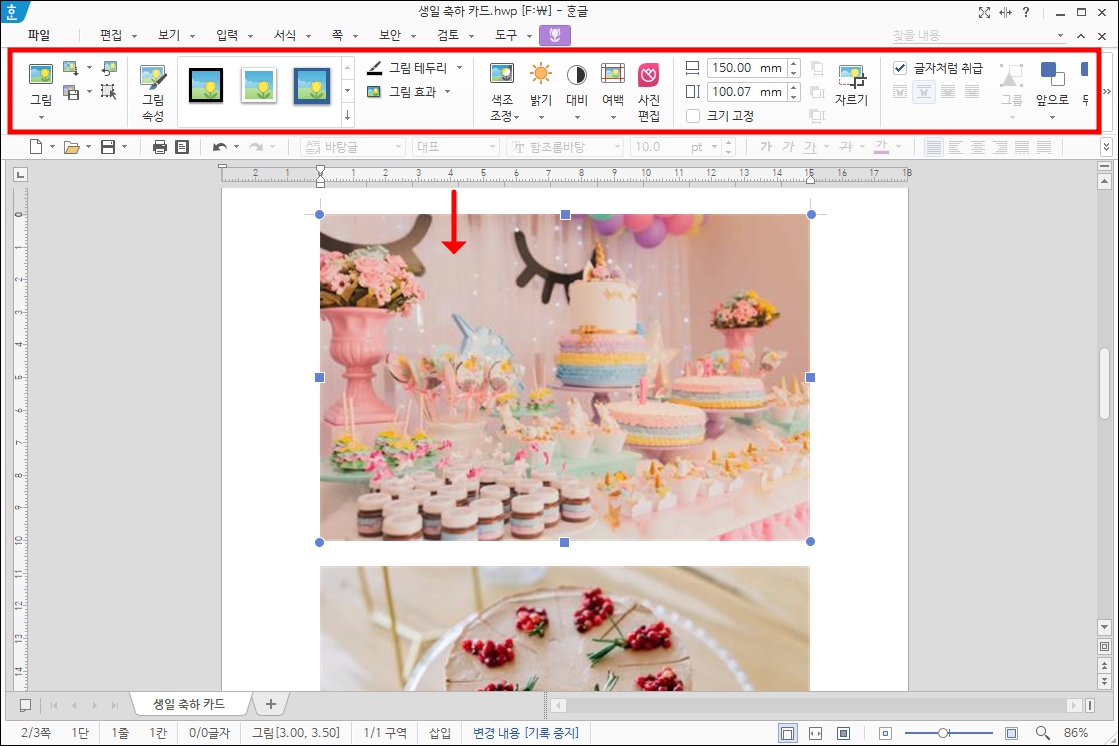
Task: Select the 생일 축하 카드 document tab
Action: [x=189, y=704]
